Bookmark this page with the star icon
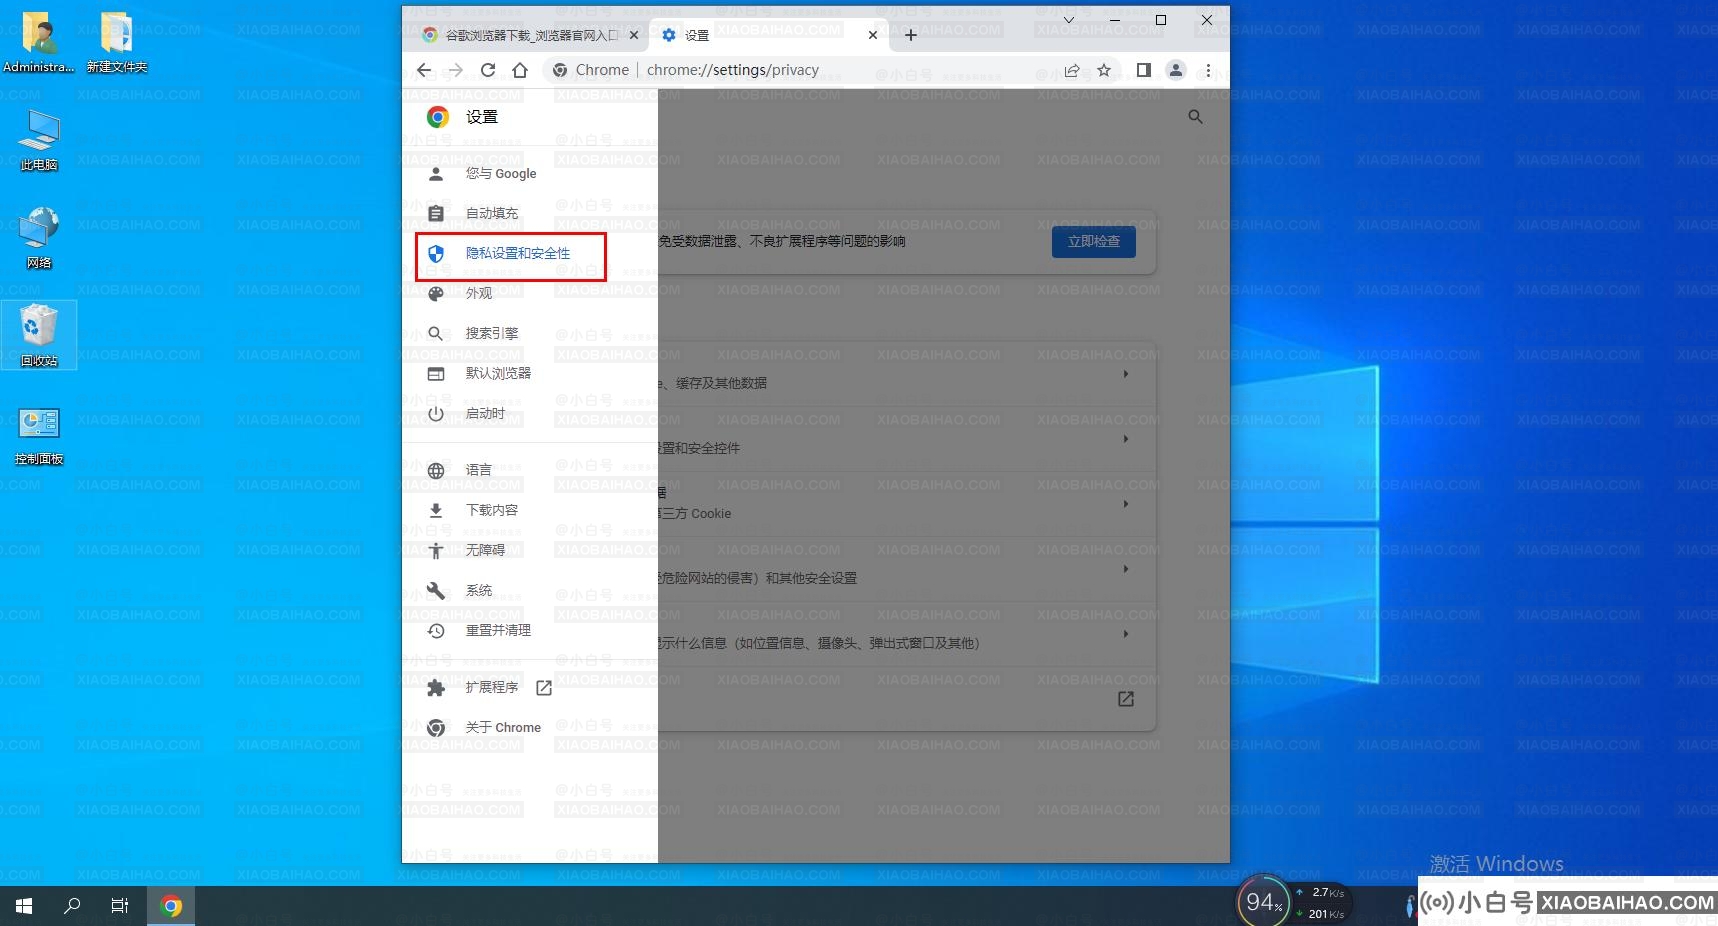The height and width of the screenshot is (926, 1718). 1104,70
